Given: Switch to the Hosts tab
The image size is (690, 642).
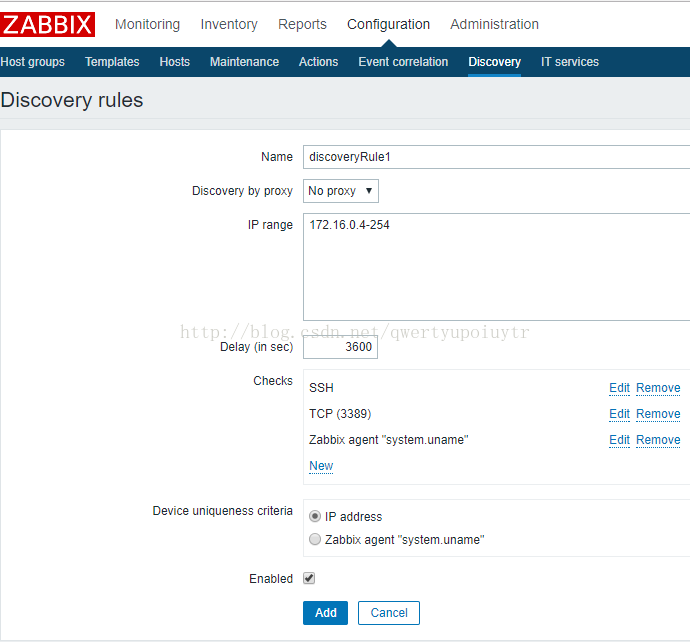Looking at the screenshot, I should (x=175, y=62).
